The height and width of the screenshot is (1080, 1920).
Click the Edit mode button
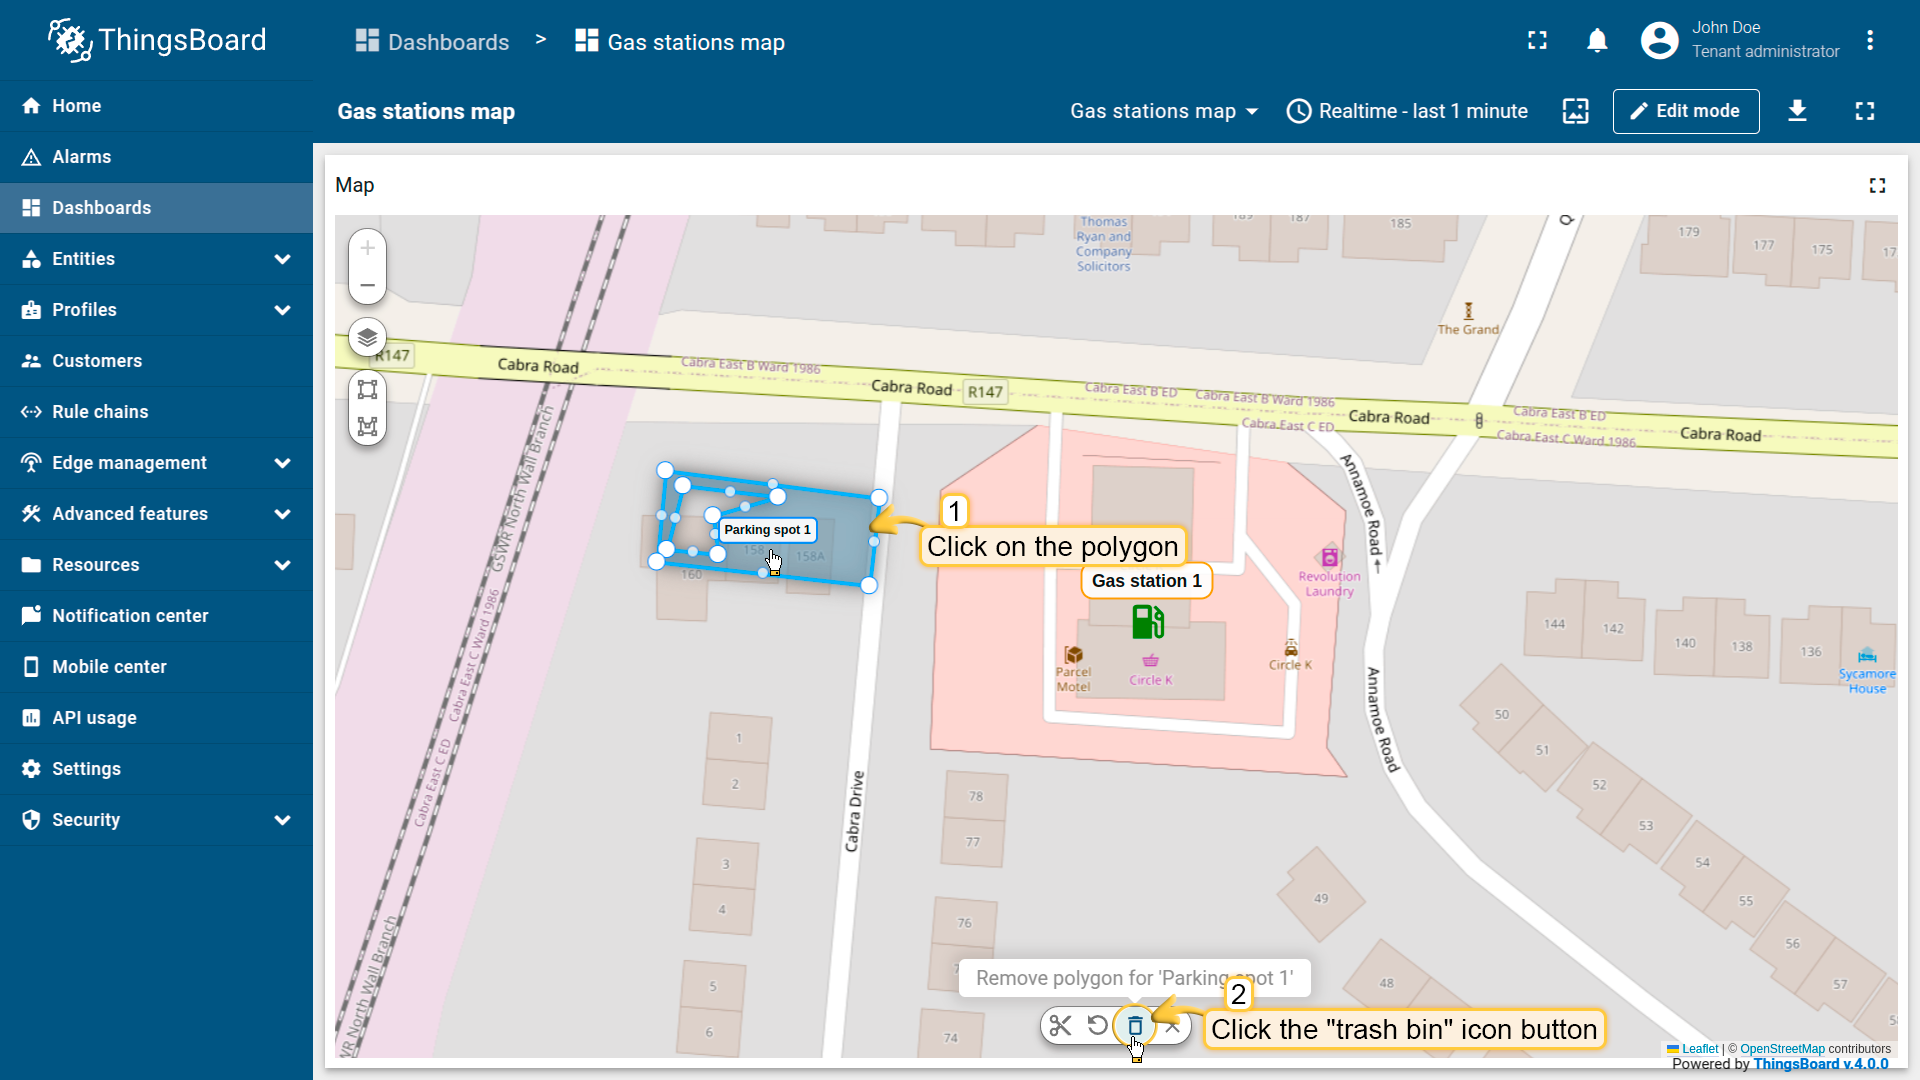coord(1685,111)
